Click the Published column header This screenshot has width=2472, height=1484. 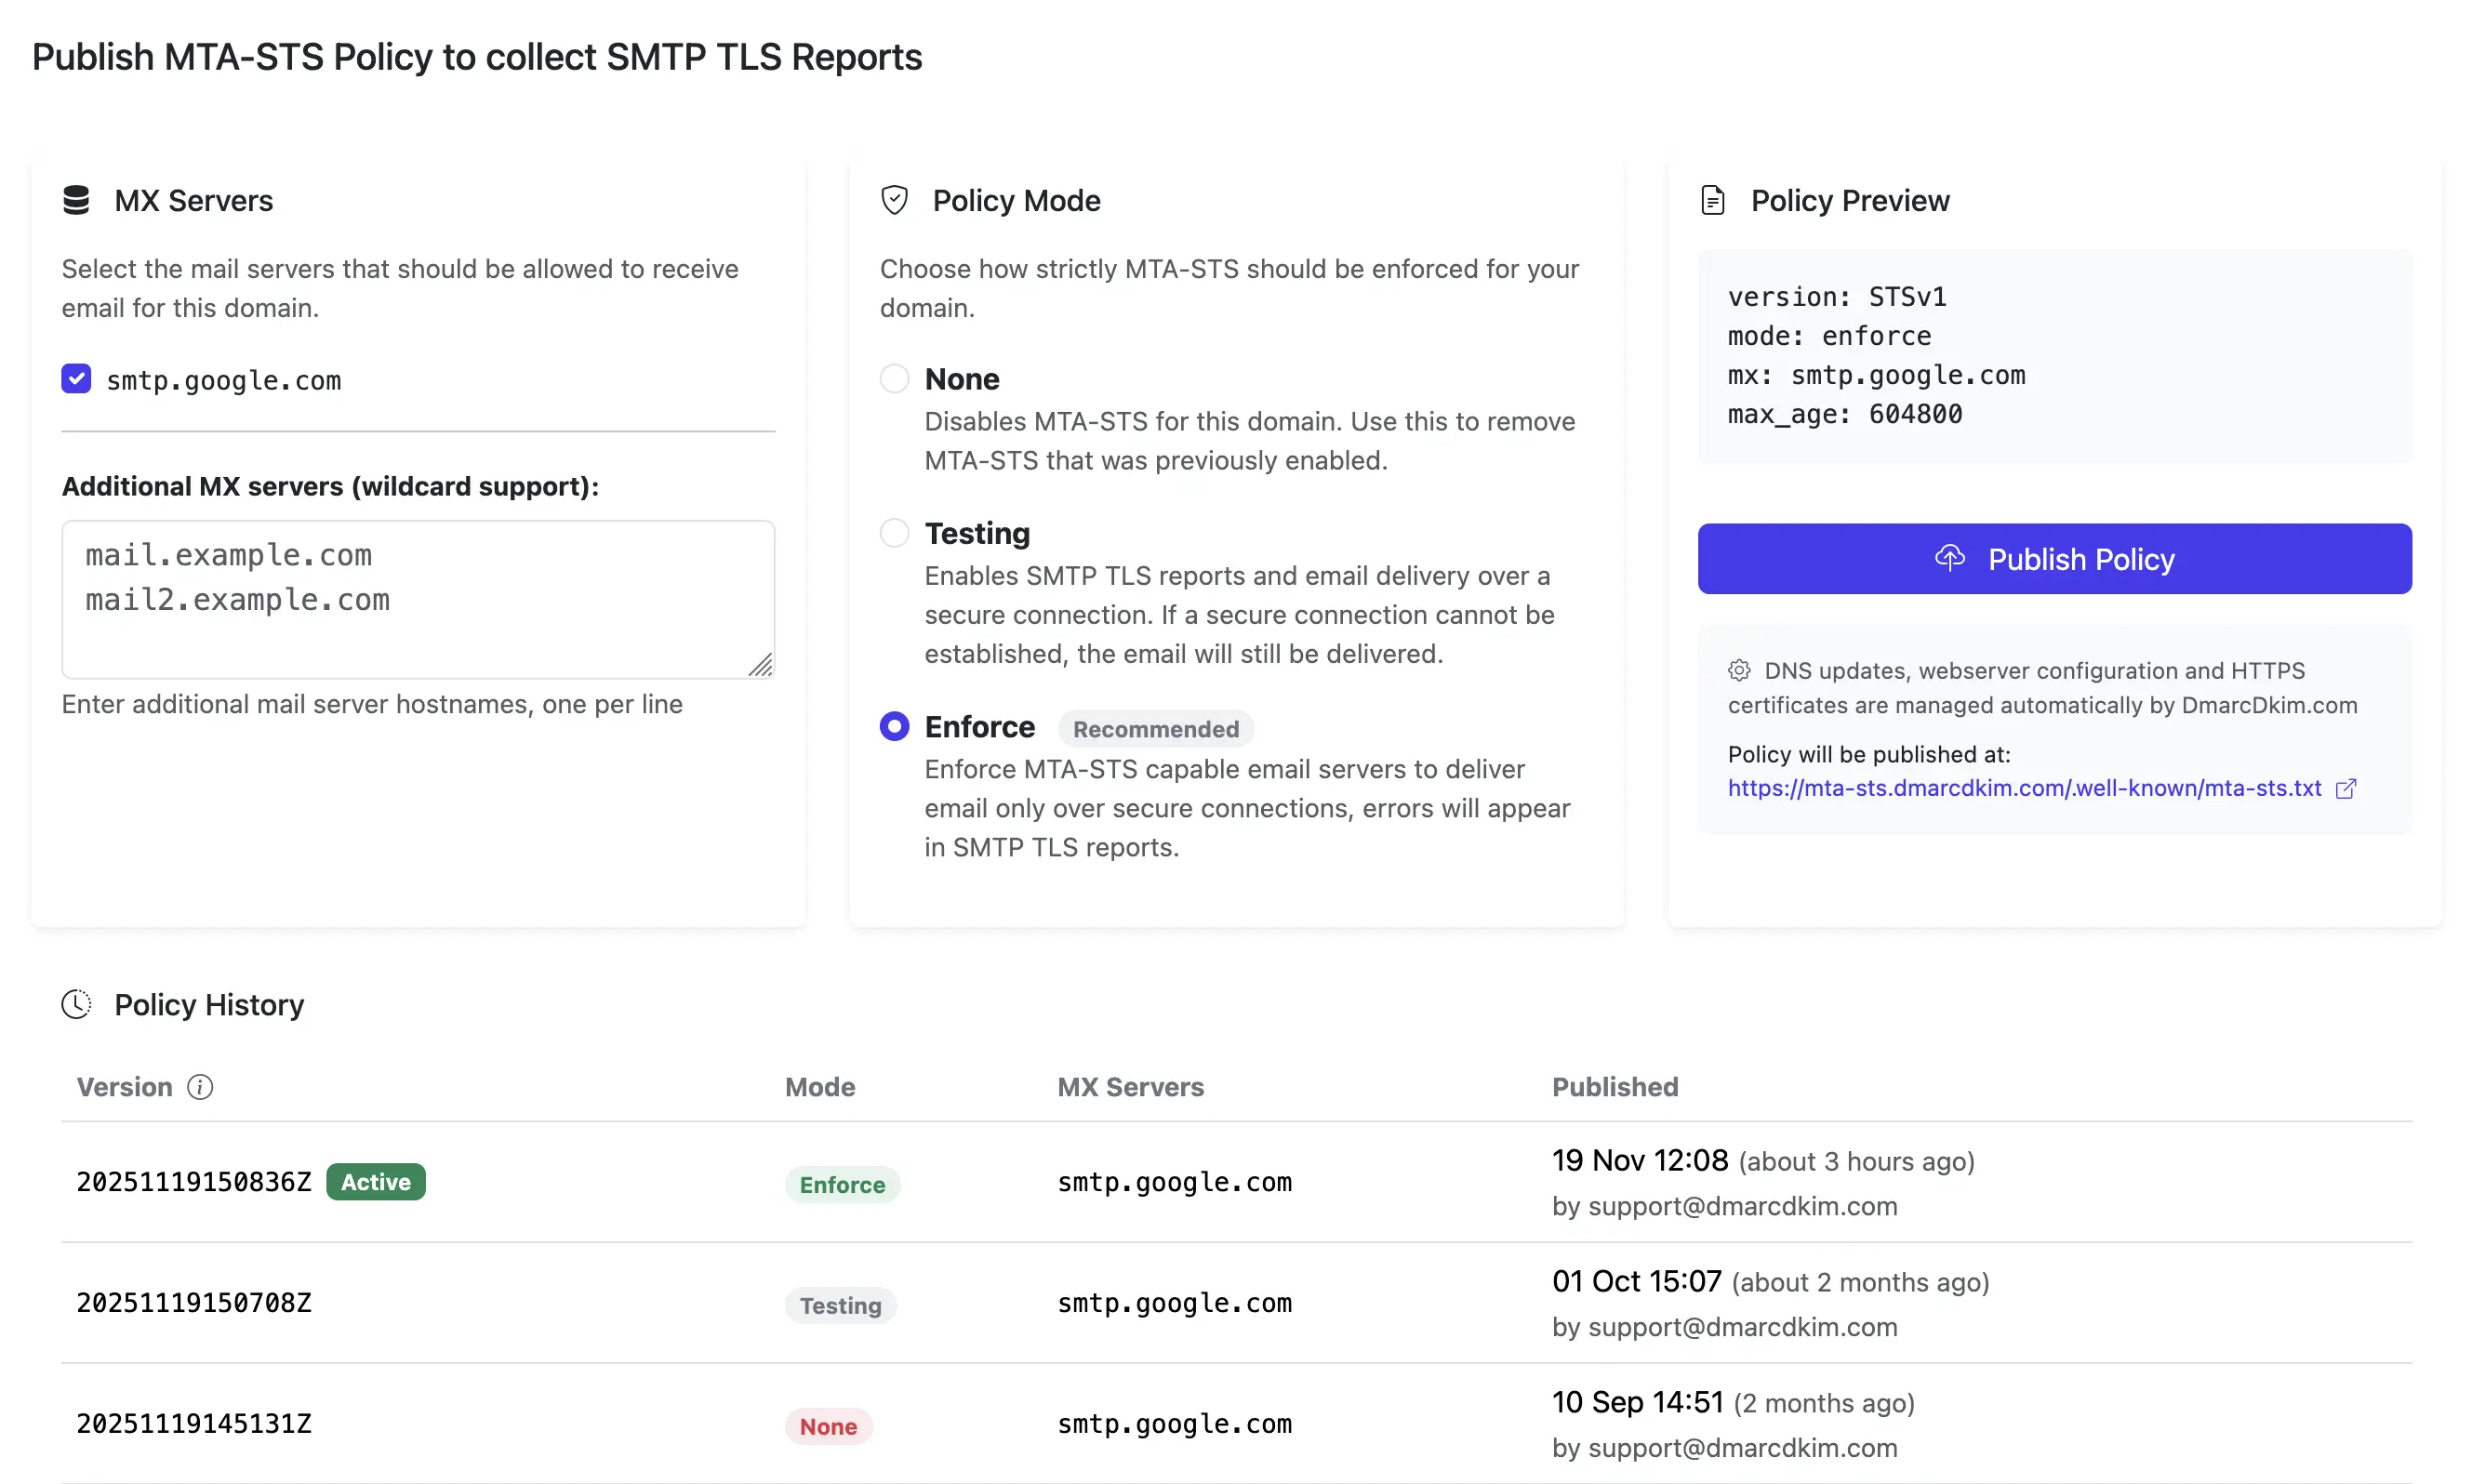(x=1615, y=1087)
